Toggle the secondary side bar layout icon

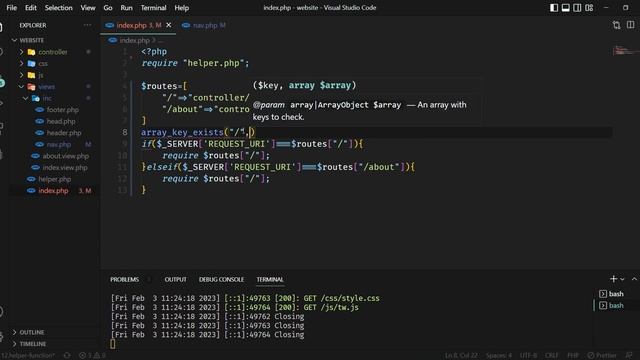click(577, 8)
